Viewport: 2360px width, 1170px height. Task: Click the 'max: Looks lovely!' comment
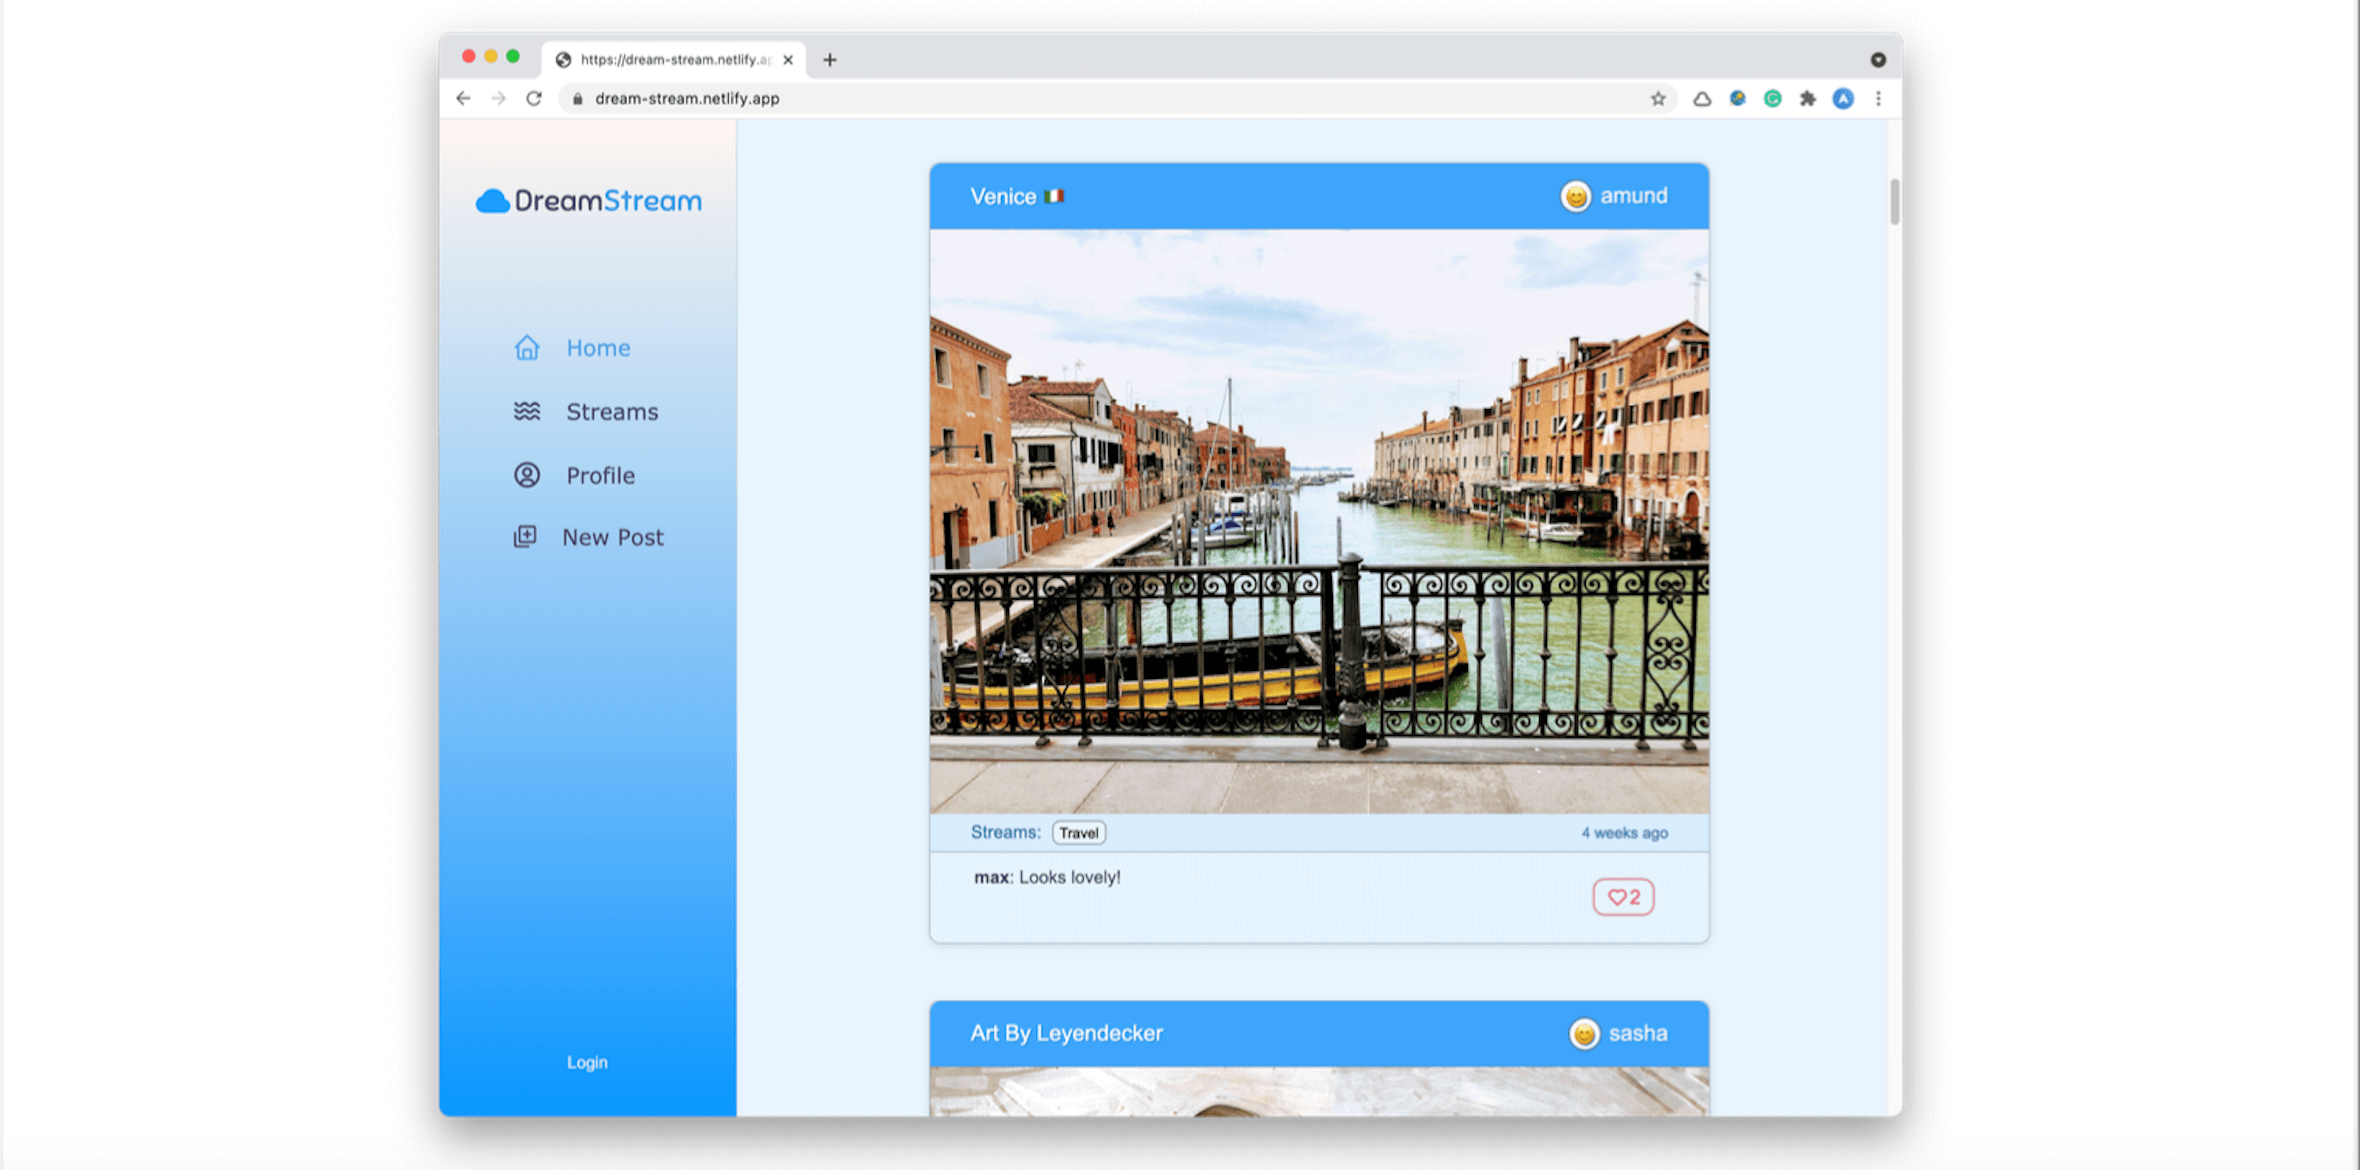tap(1047, 877)
